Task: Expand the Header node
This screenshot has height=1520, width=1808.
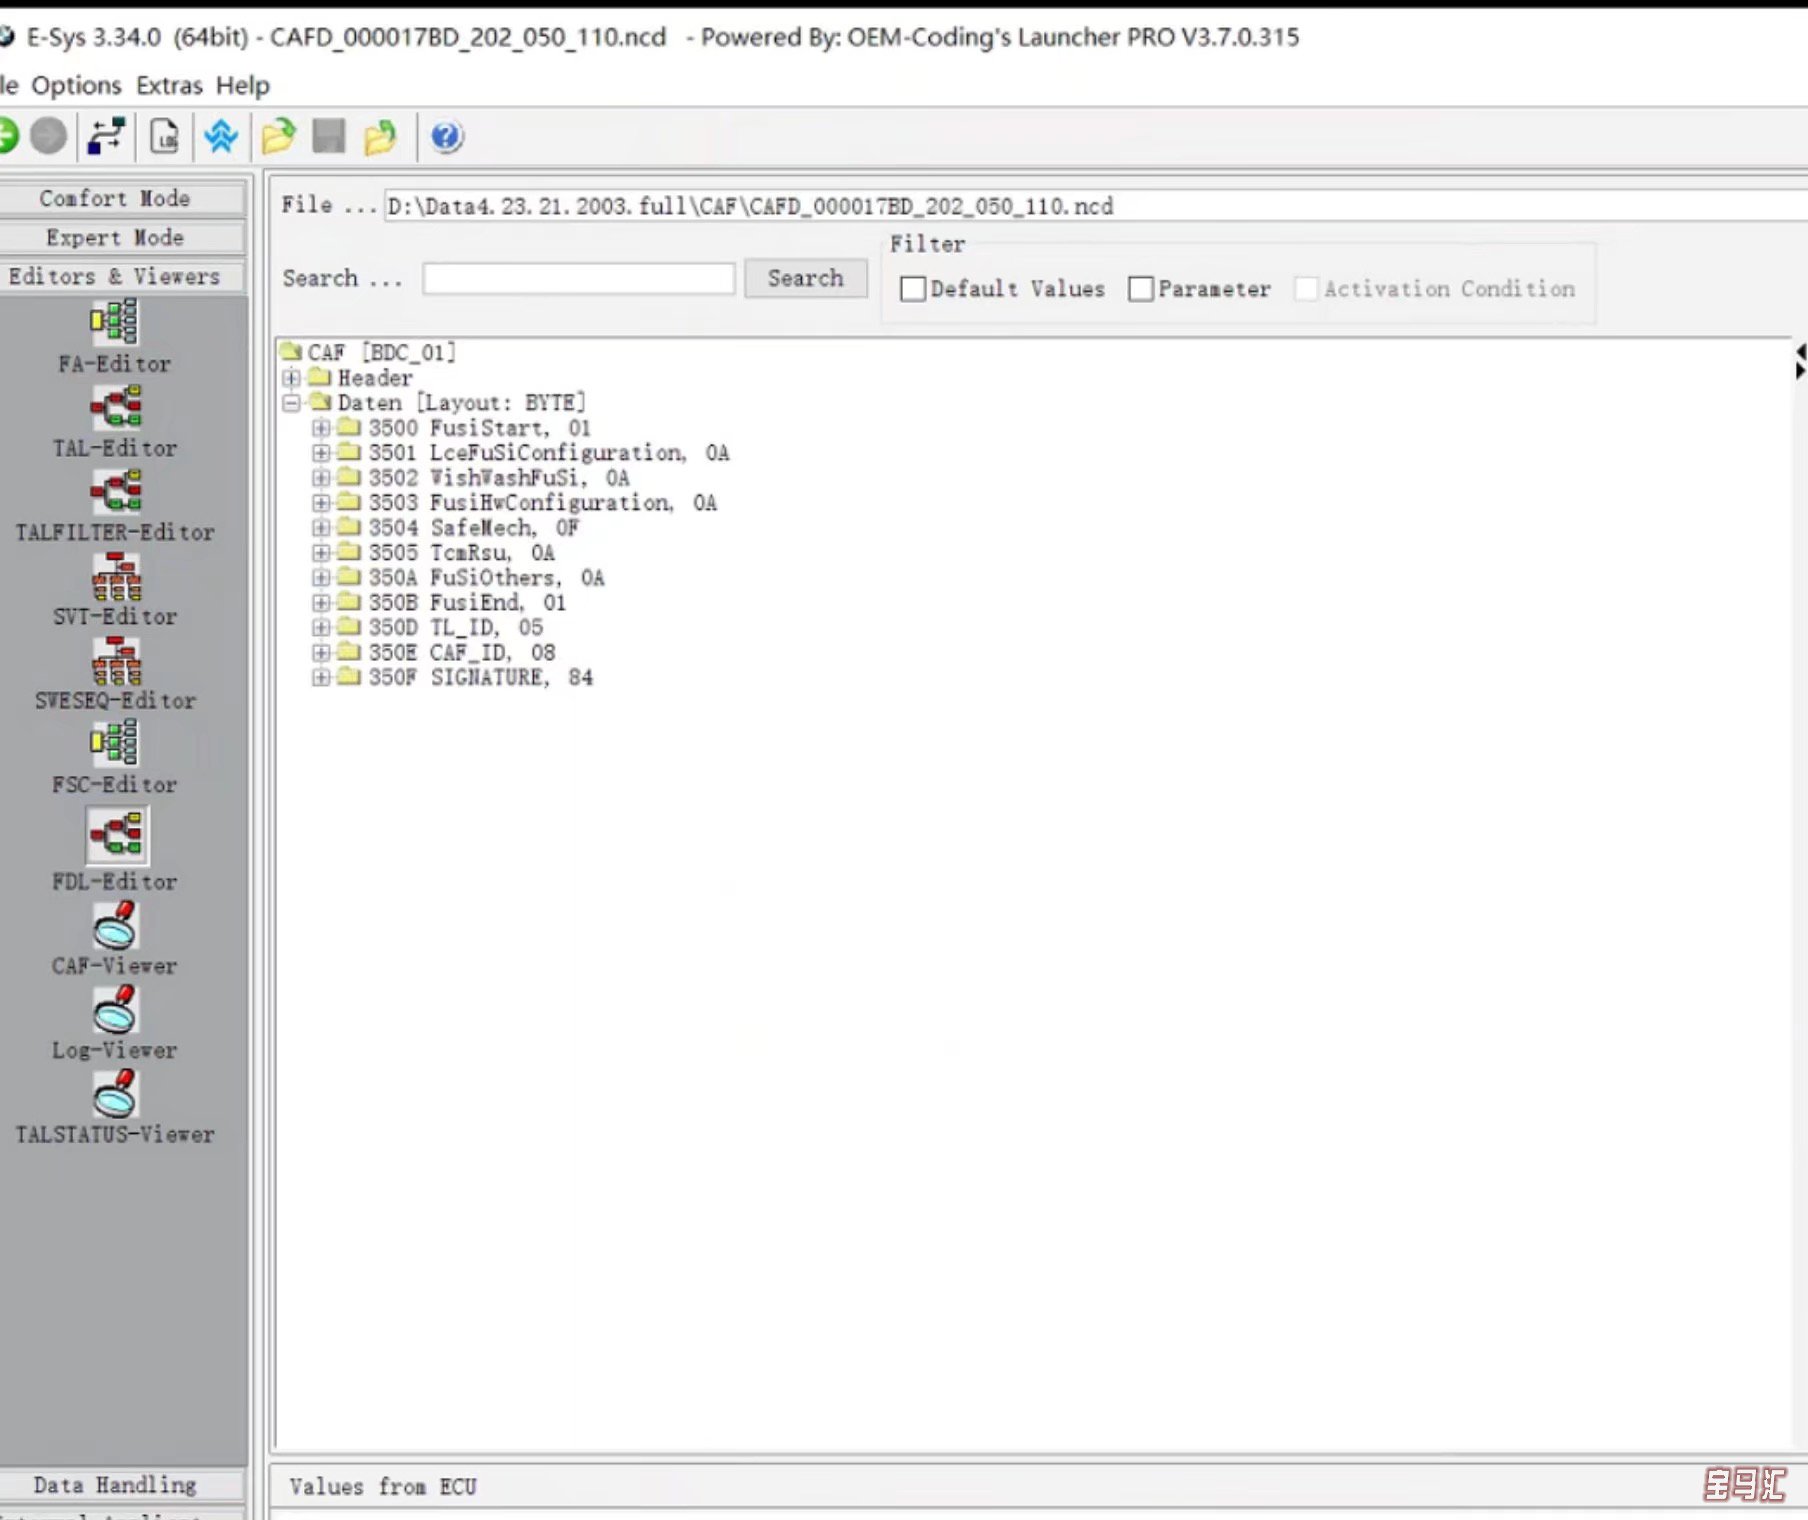Action: pos(291,377)
